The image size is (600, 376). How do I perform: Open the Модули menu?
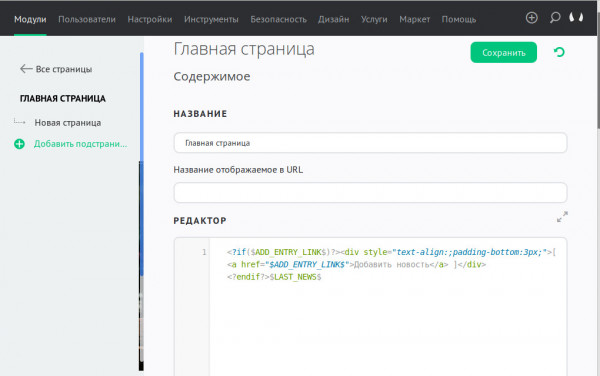pos(30,19)
